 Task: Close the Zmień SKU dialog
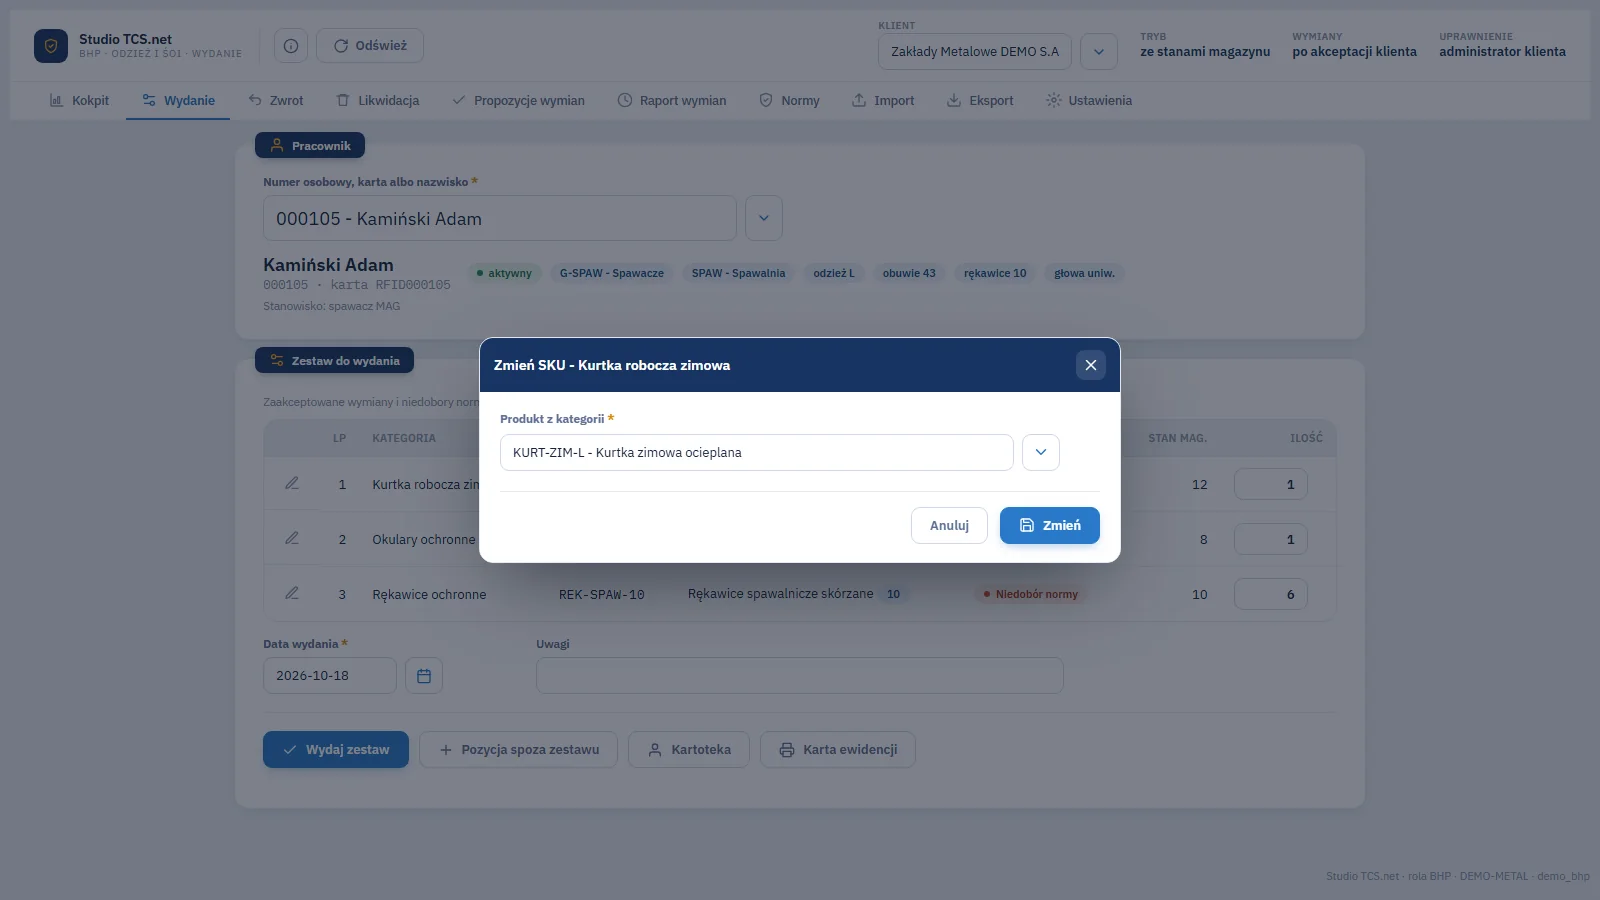click(x=1091, y=365)
